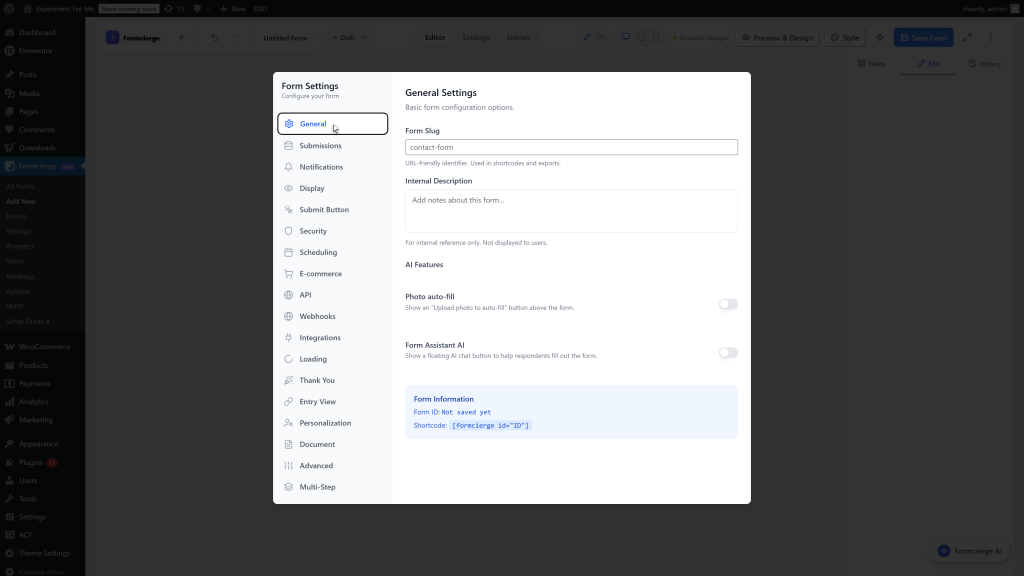The height and width of the screenshot is (576, 1024).
Task: Click the Save Form button
Action: click(x=922, y=36)
